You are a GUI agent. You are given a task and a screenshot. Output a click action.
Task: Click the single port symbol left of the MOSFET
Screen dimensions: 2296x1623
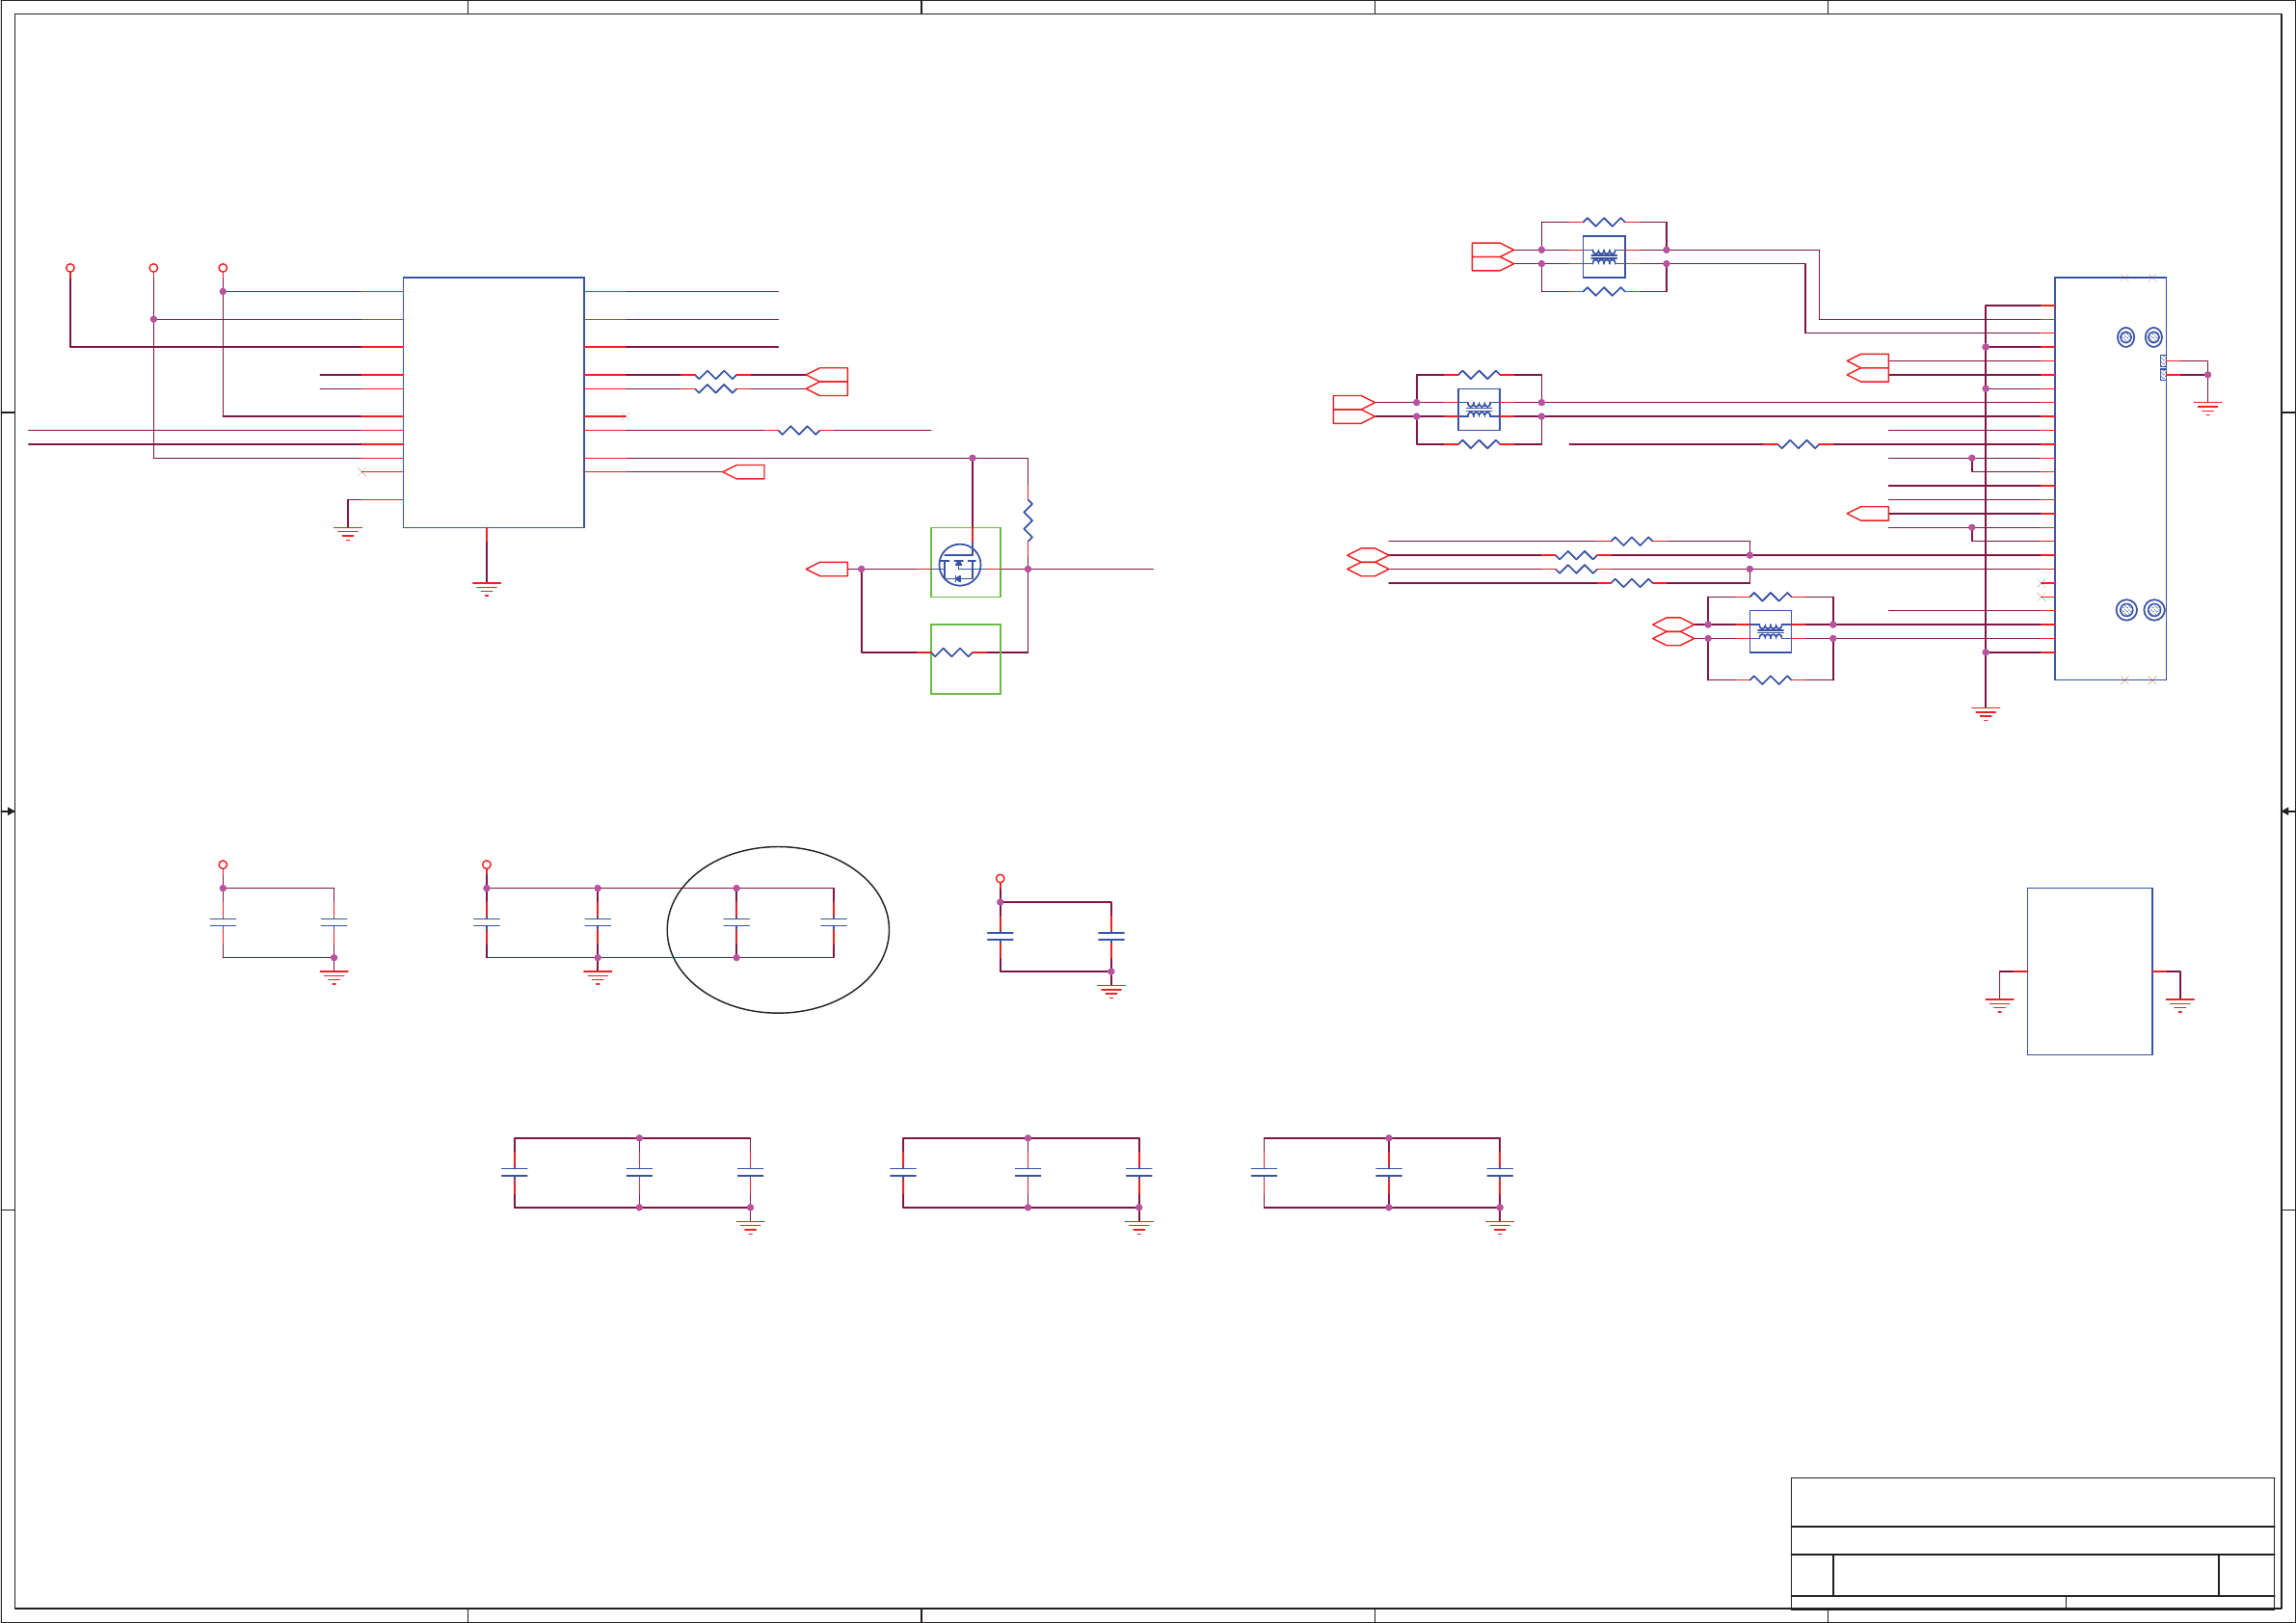coord(827,569)
